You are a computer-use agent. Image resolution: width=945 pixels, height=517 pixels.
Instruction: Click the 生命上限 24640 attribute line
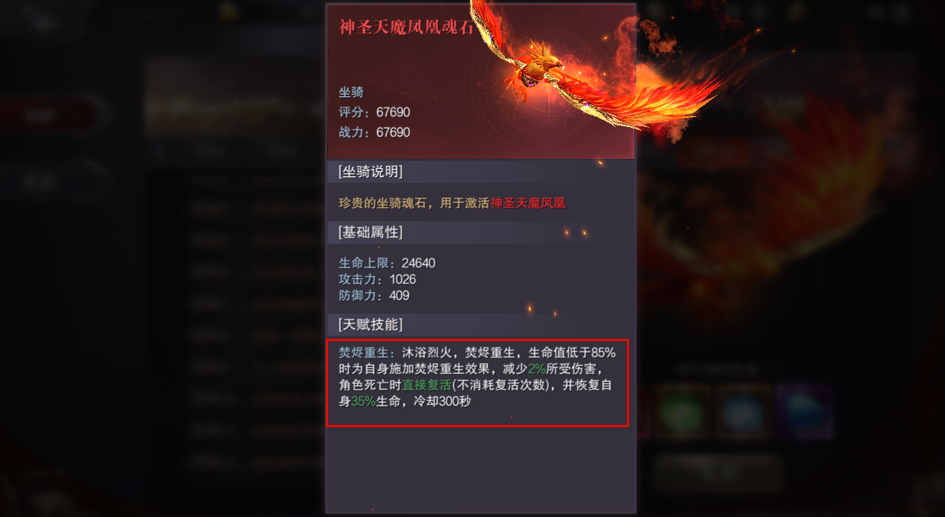[387, 263]
